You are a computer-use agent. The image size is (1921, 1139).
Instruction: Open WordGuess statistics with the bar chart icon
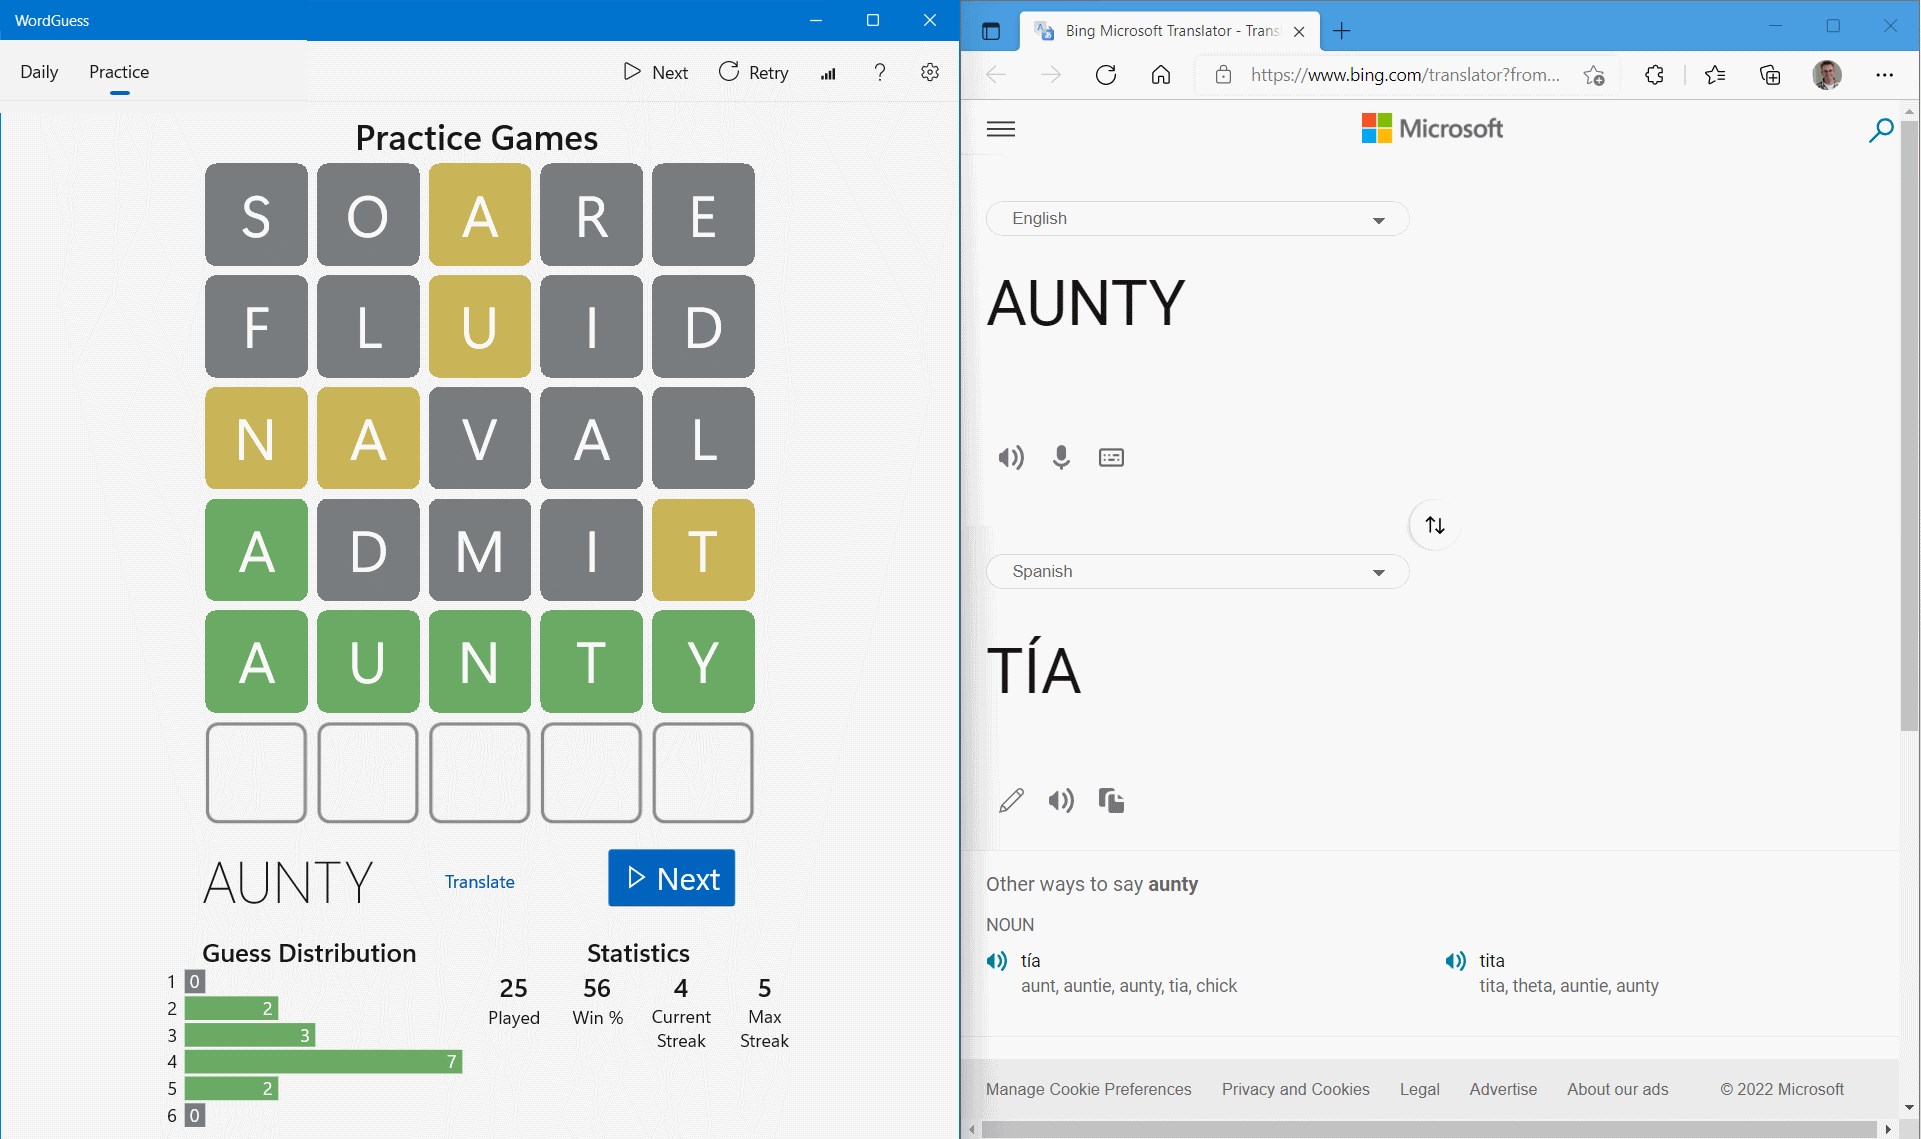(x=829, y=72)
